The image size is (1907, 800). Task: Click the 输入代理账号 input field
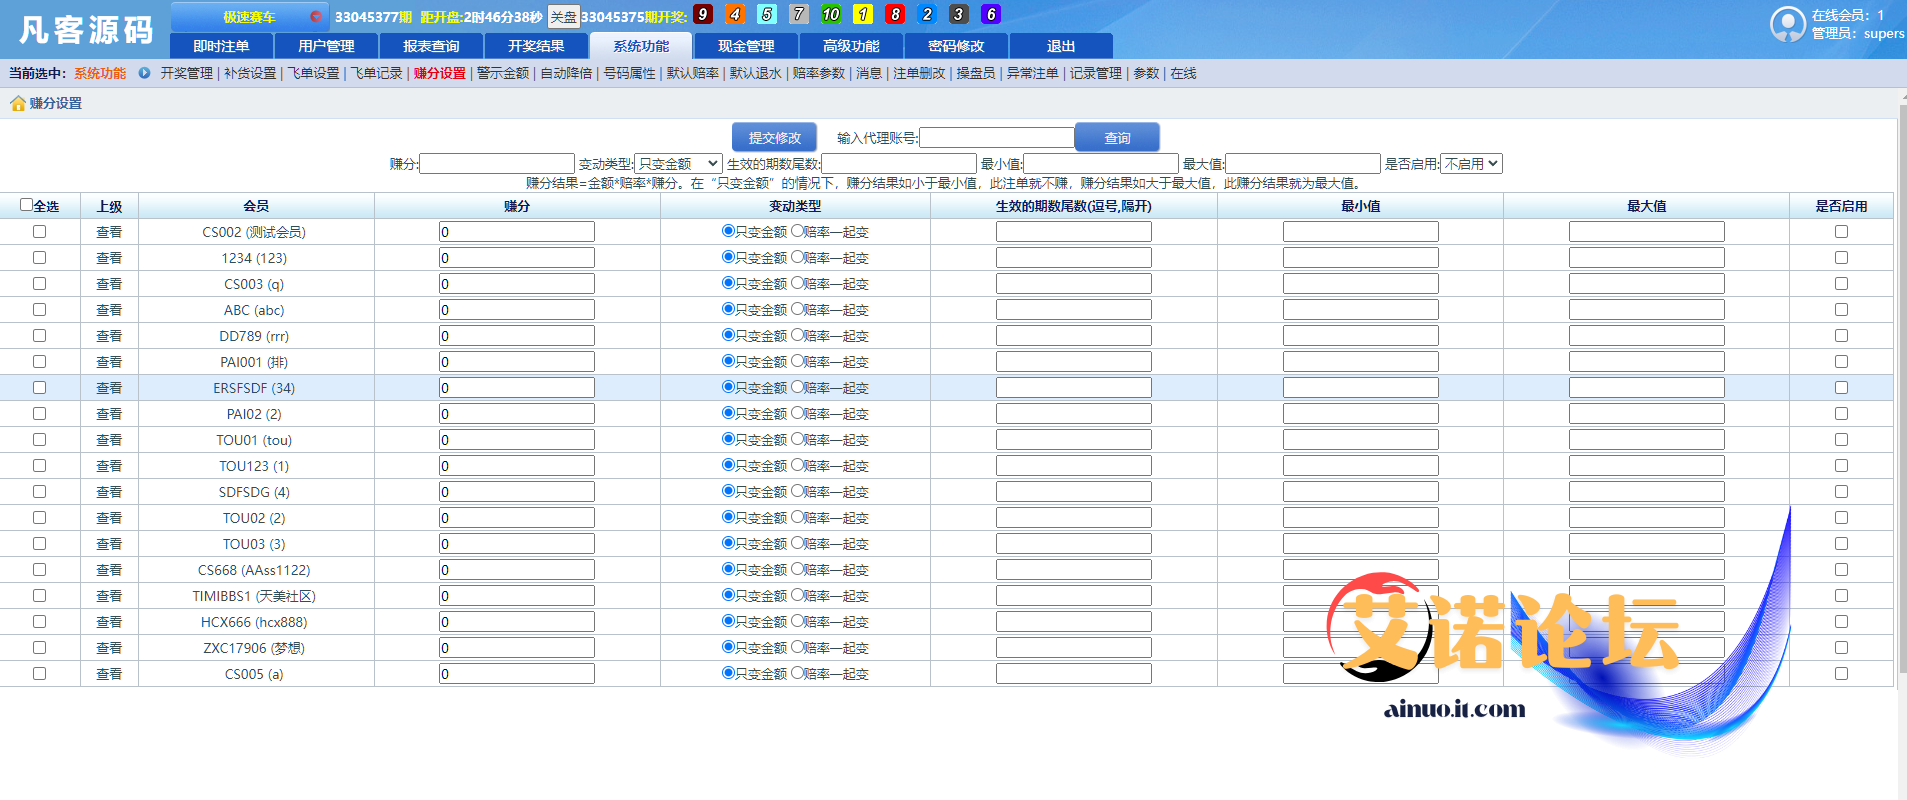(x=996, y=138)
